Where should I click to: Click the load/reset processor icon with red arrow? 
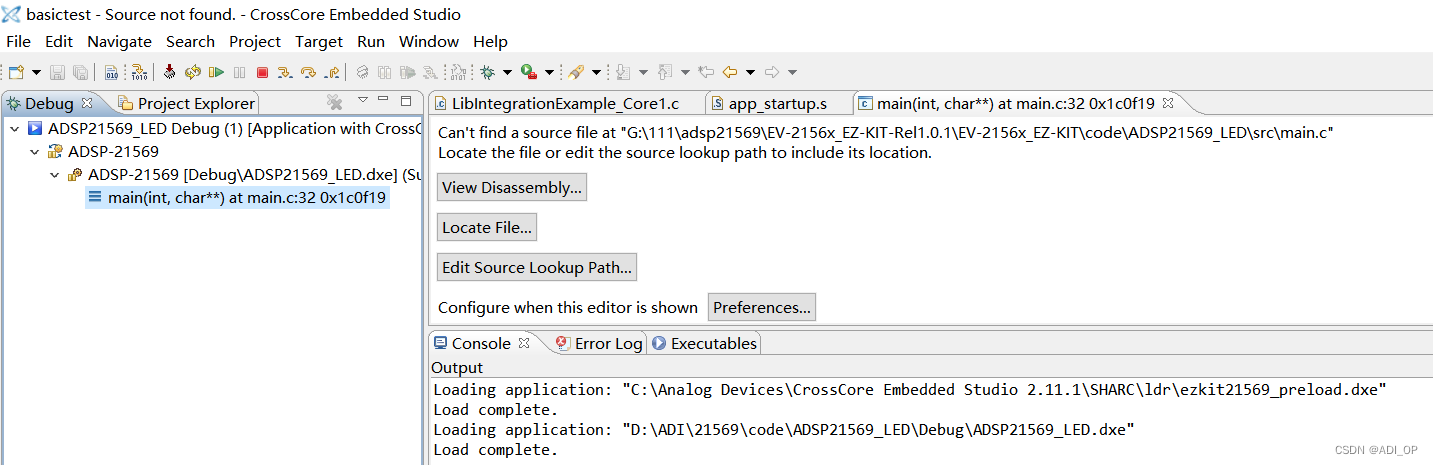pos(170,72)
